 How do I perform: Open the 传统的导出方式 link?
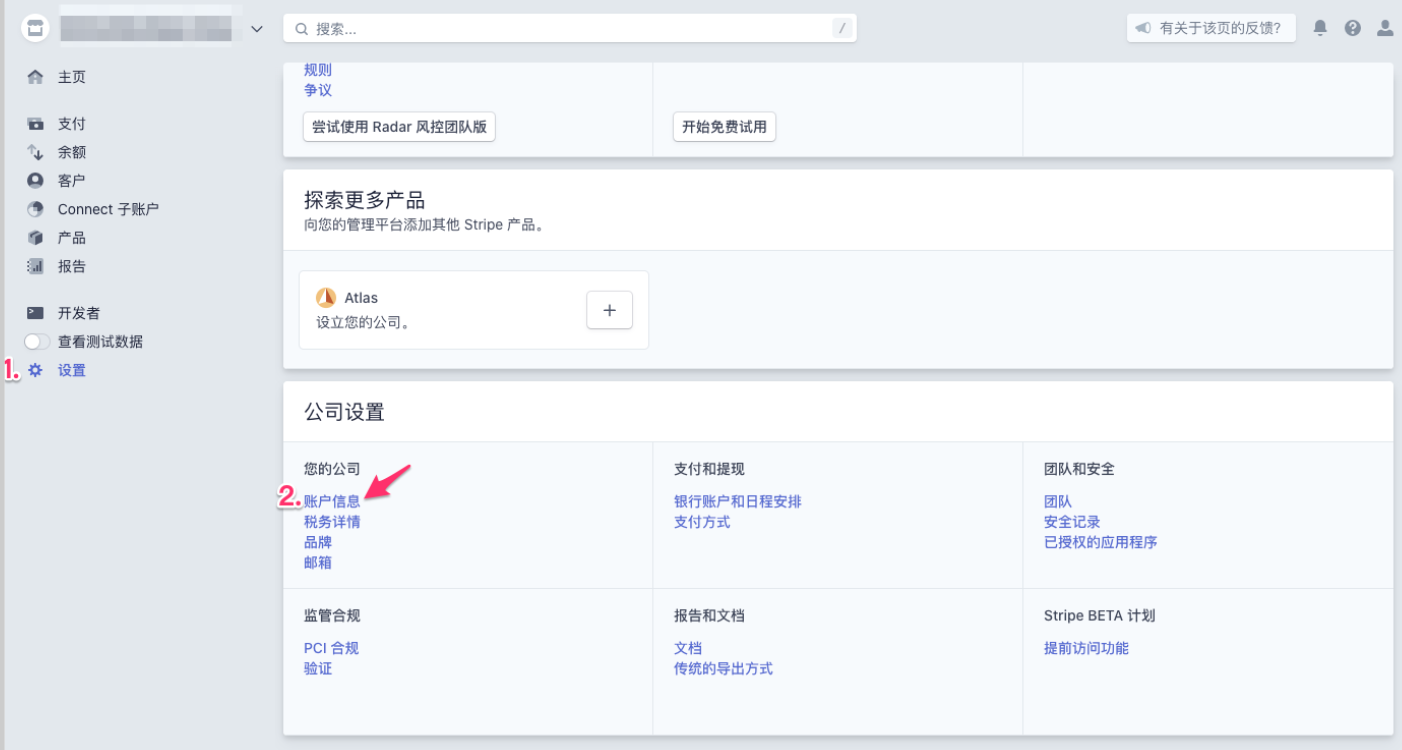coord(723,668)
